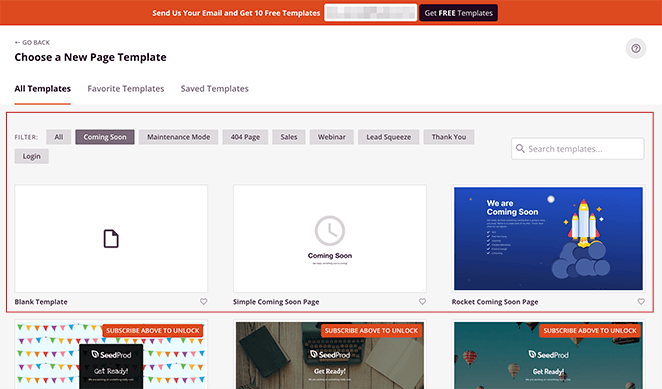Click Subscribe Above to Unlock on bunting template
This screenshot has width=662, height=389.
152,330
